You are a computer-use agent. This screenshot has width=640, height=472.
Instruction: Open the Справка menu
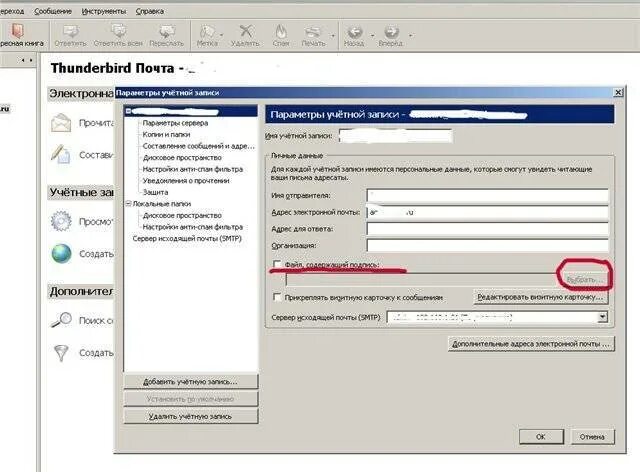tap(150, 11)
